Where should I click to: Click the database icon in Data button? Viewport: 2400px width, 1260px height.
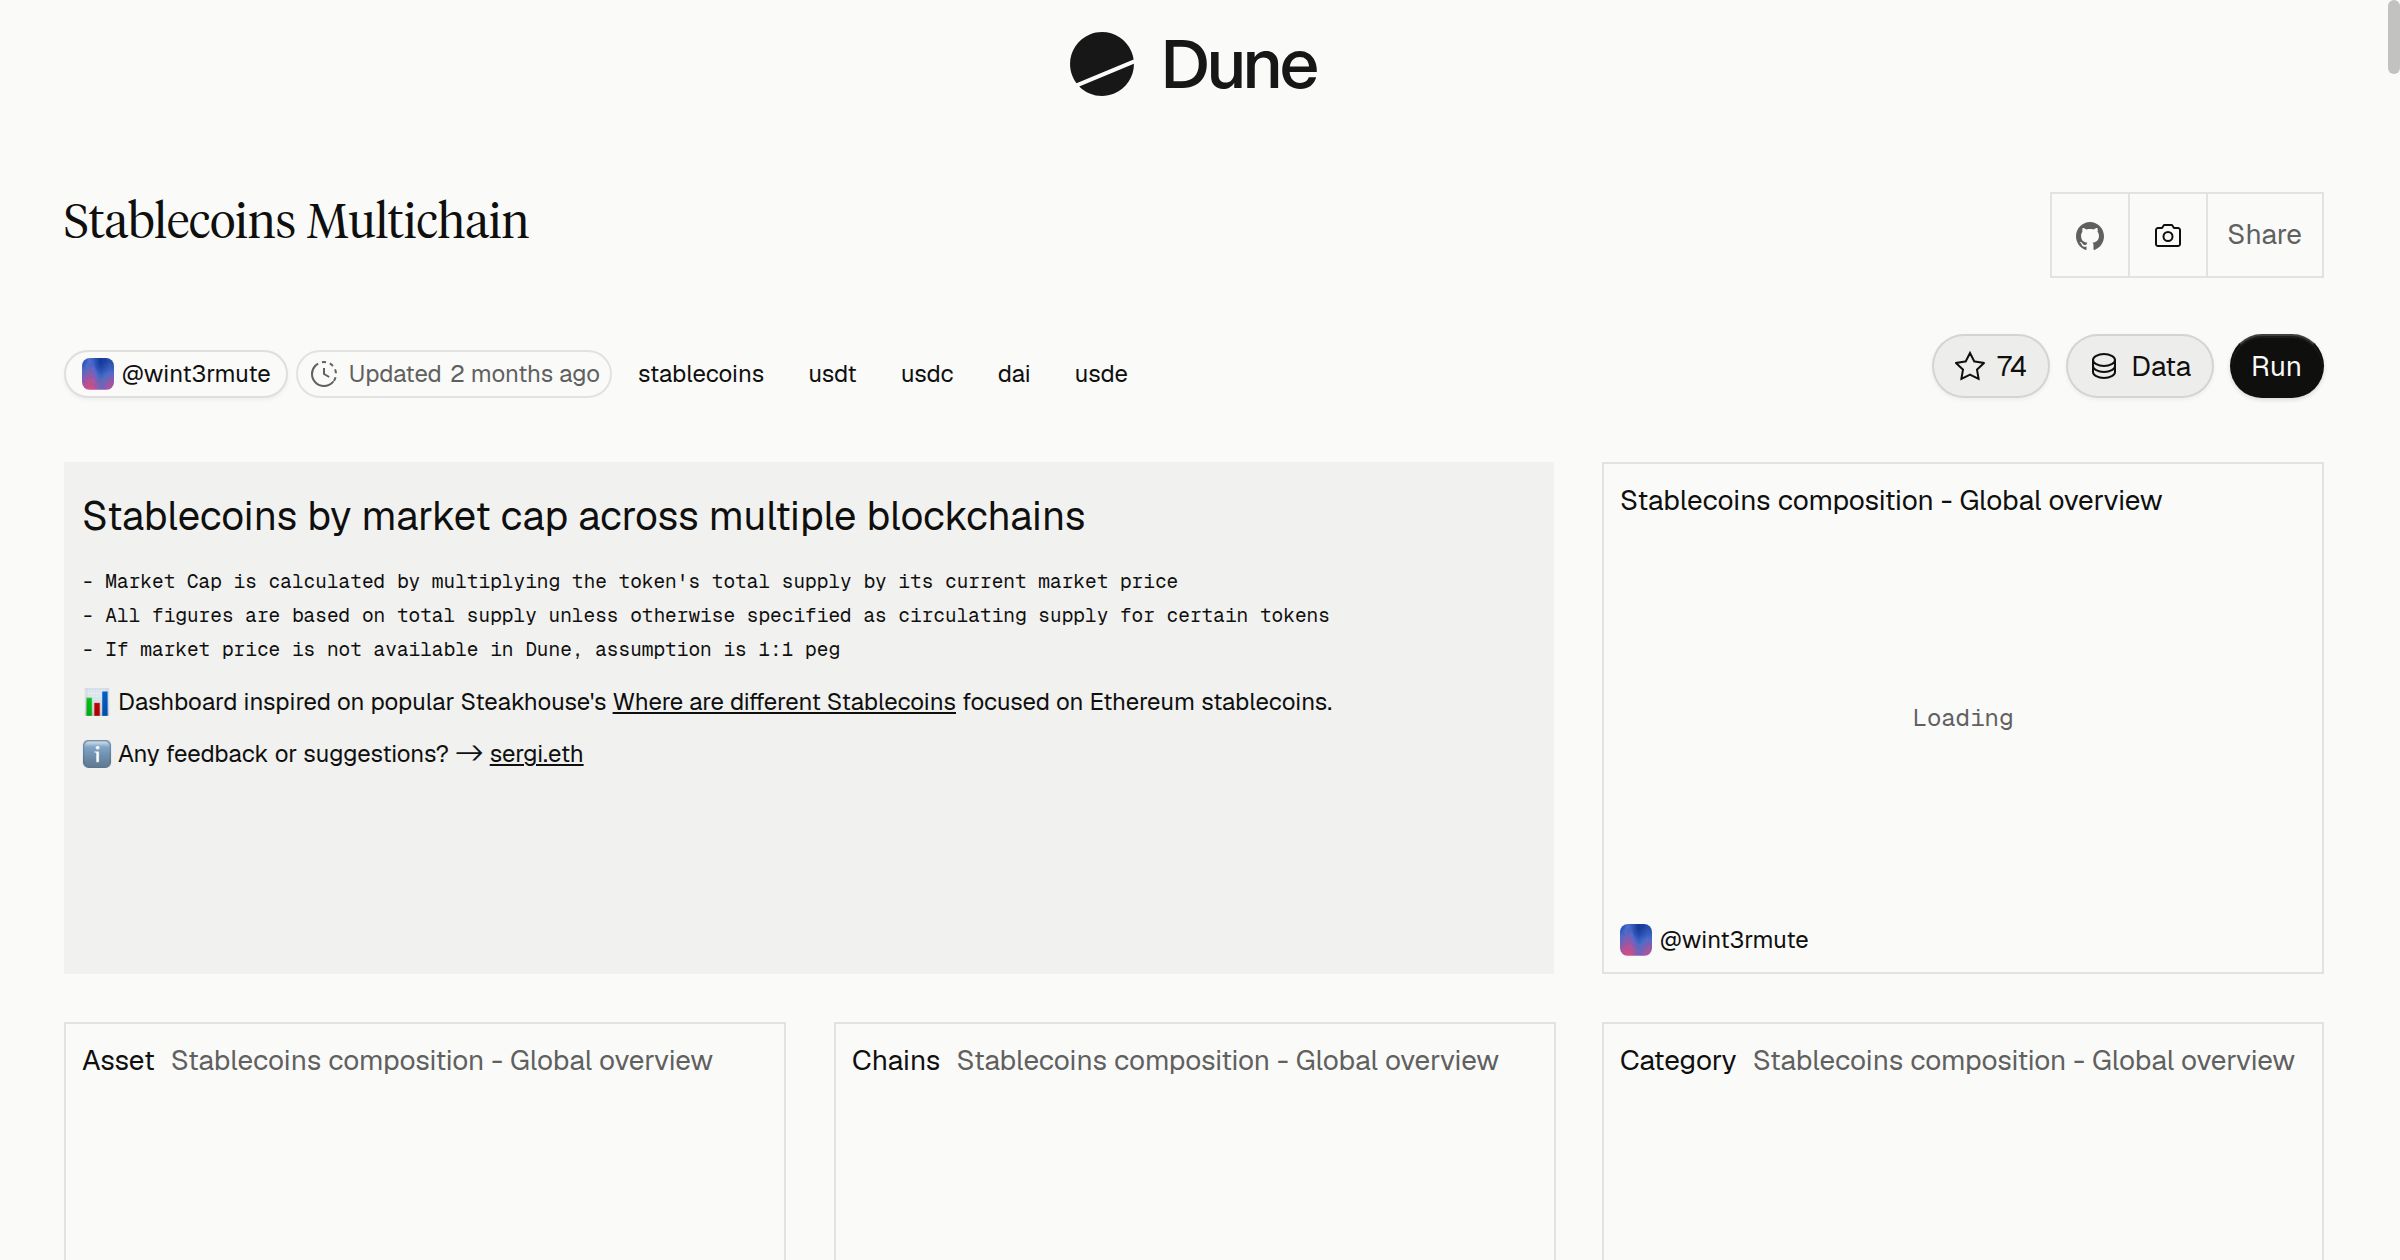click(x=2104, y=366)
